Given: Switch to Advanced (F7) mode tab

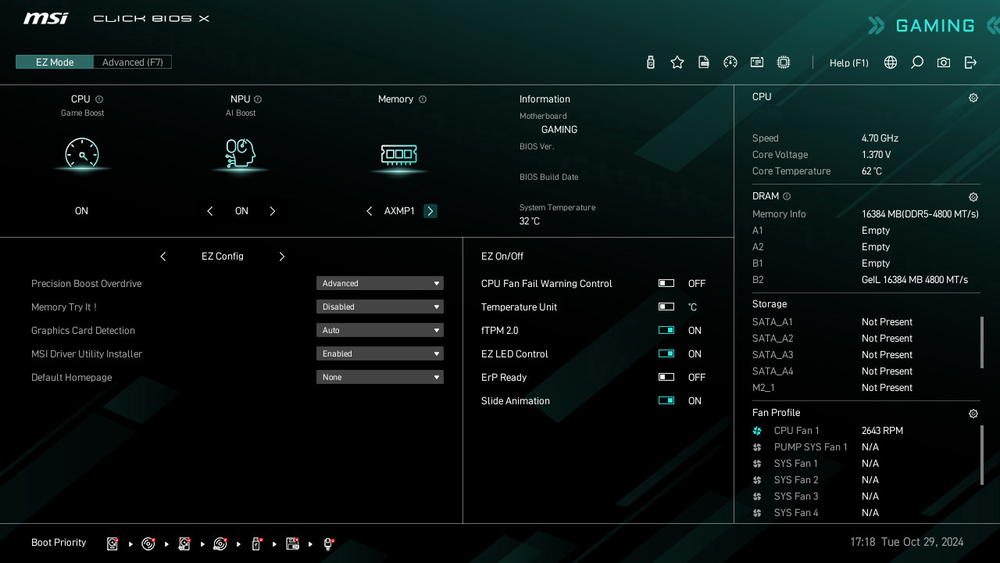Looking at the screenshot, I should (132, 62).
